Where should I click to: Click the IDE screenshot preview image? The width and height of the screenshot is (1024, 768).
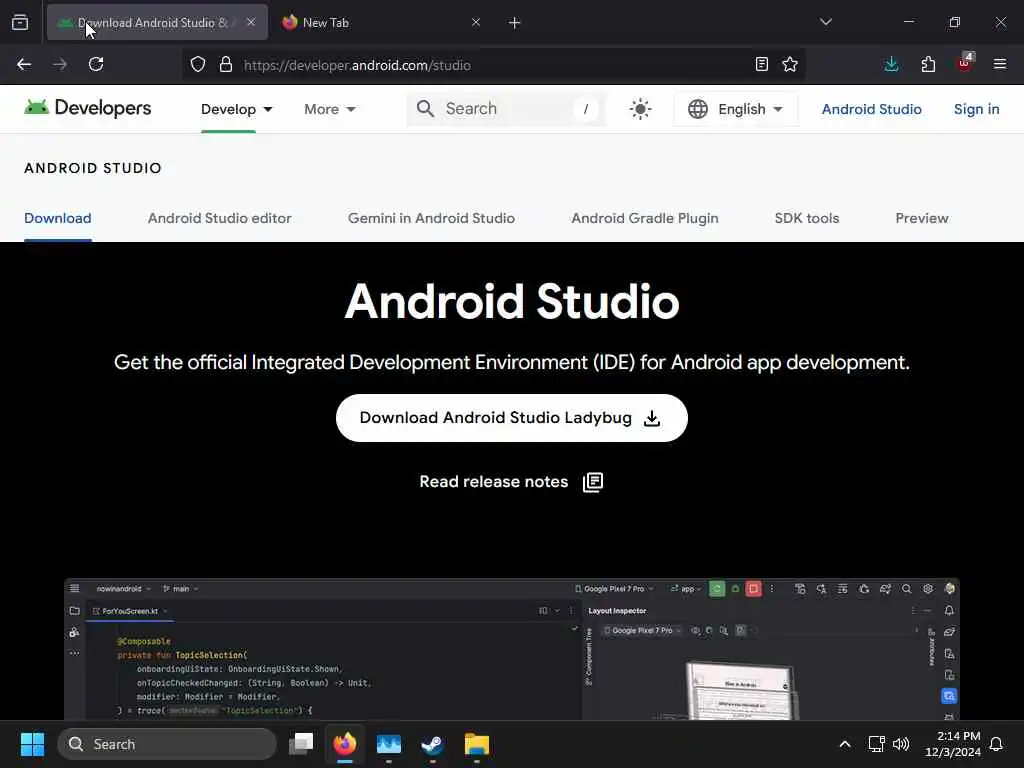(x=511, y=649)
